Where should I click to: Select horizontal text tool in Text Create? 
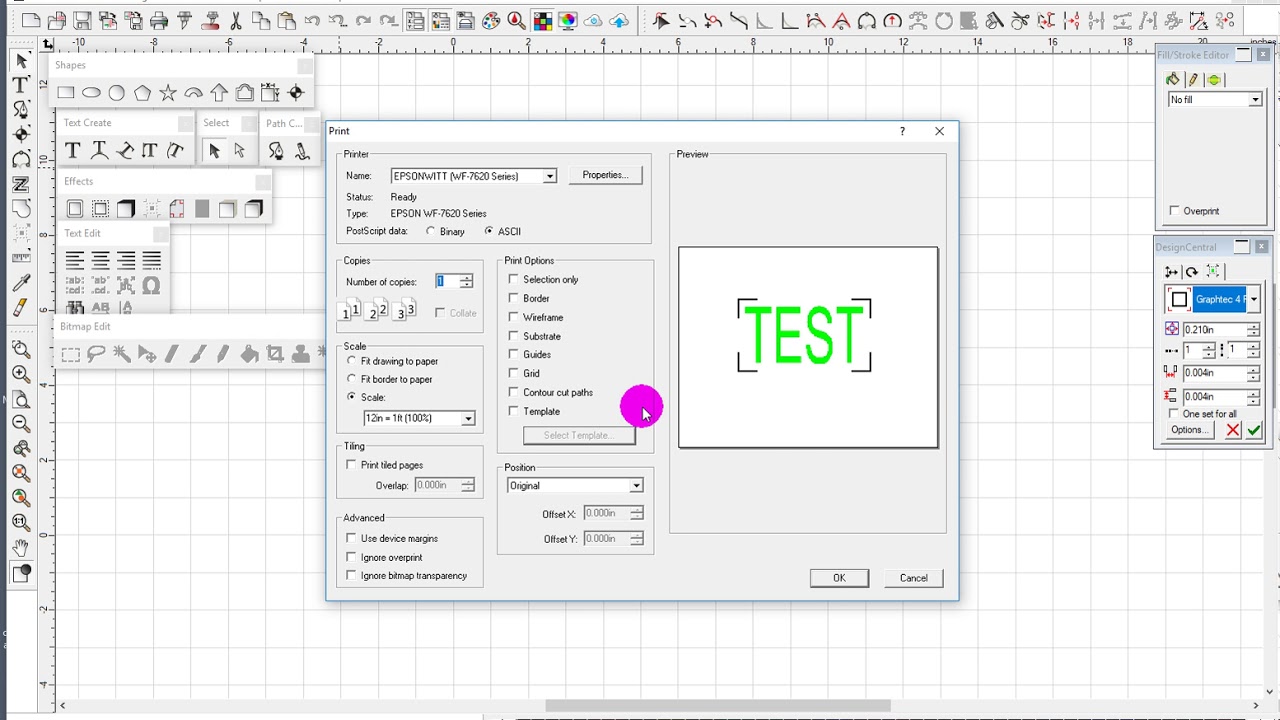pos(72,151)
